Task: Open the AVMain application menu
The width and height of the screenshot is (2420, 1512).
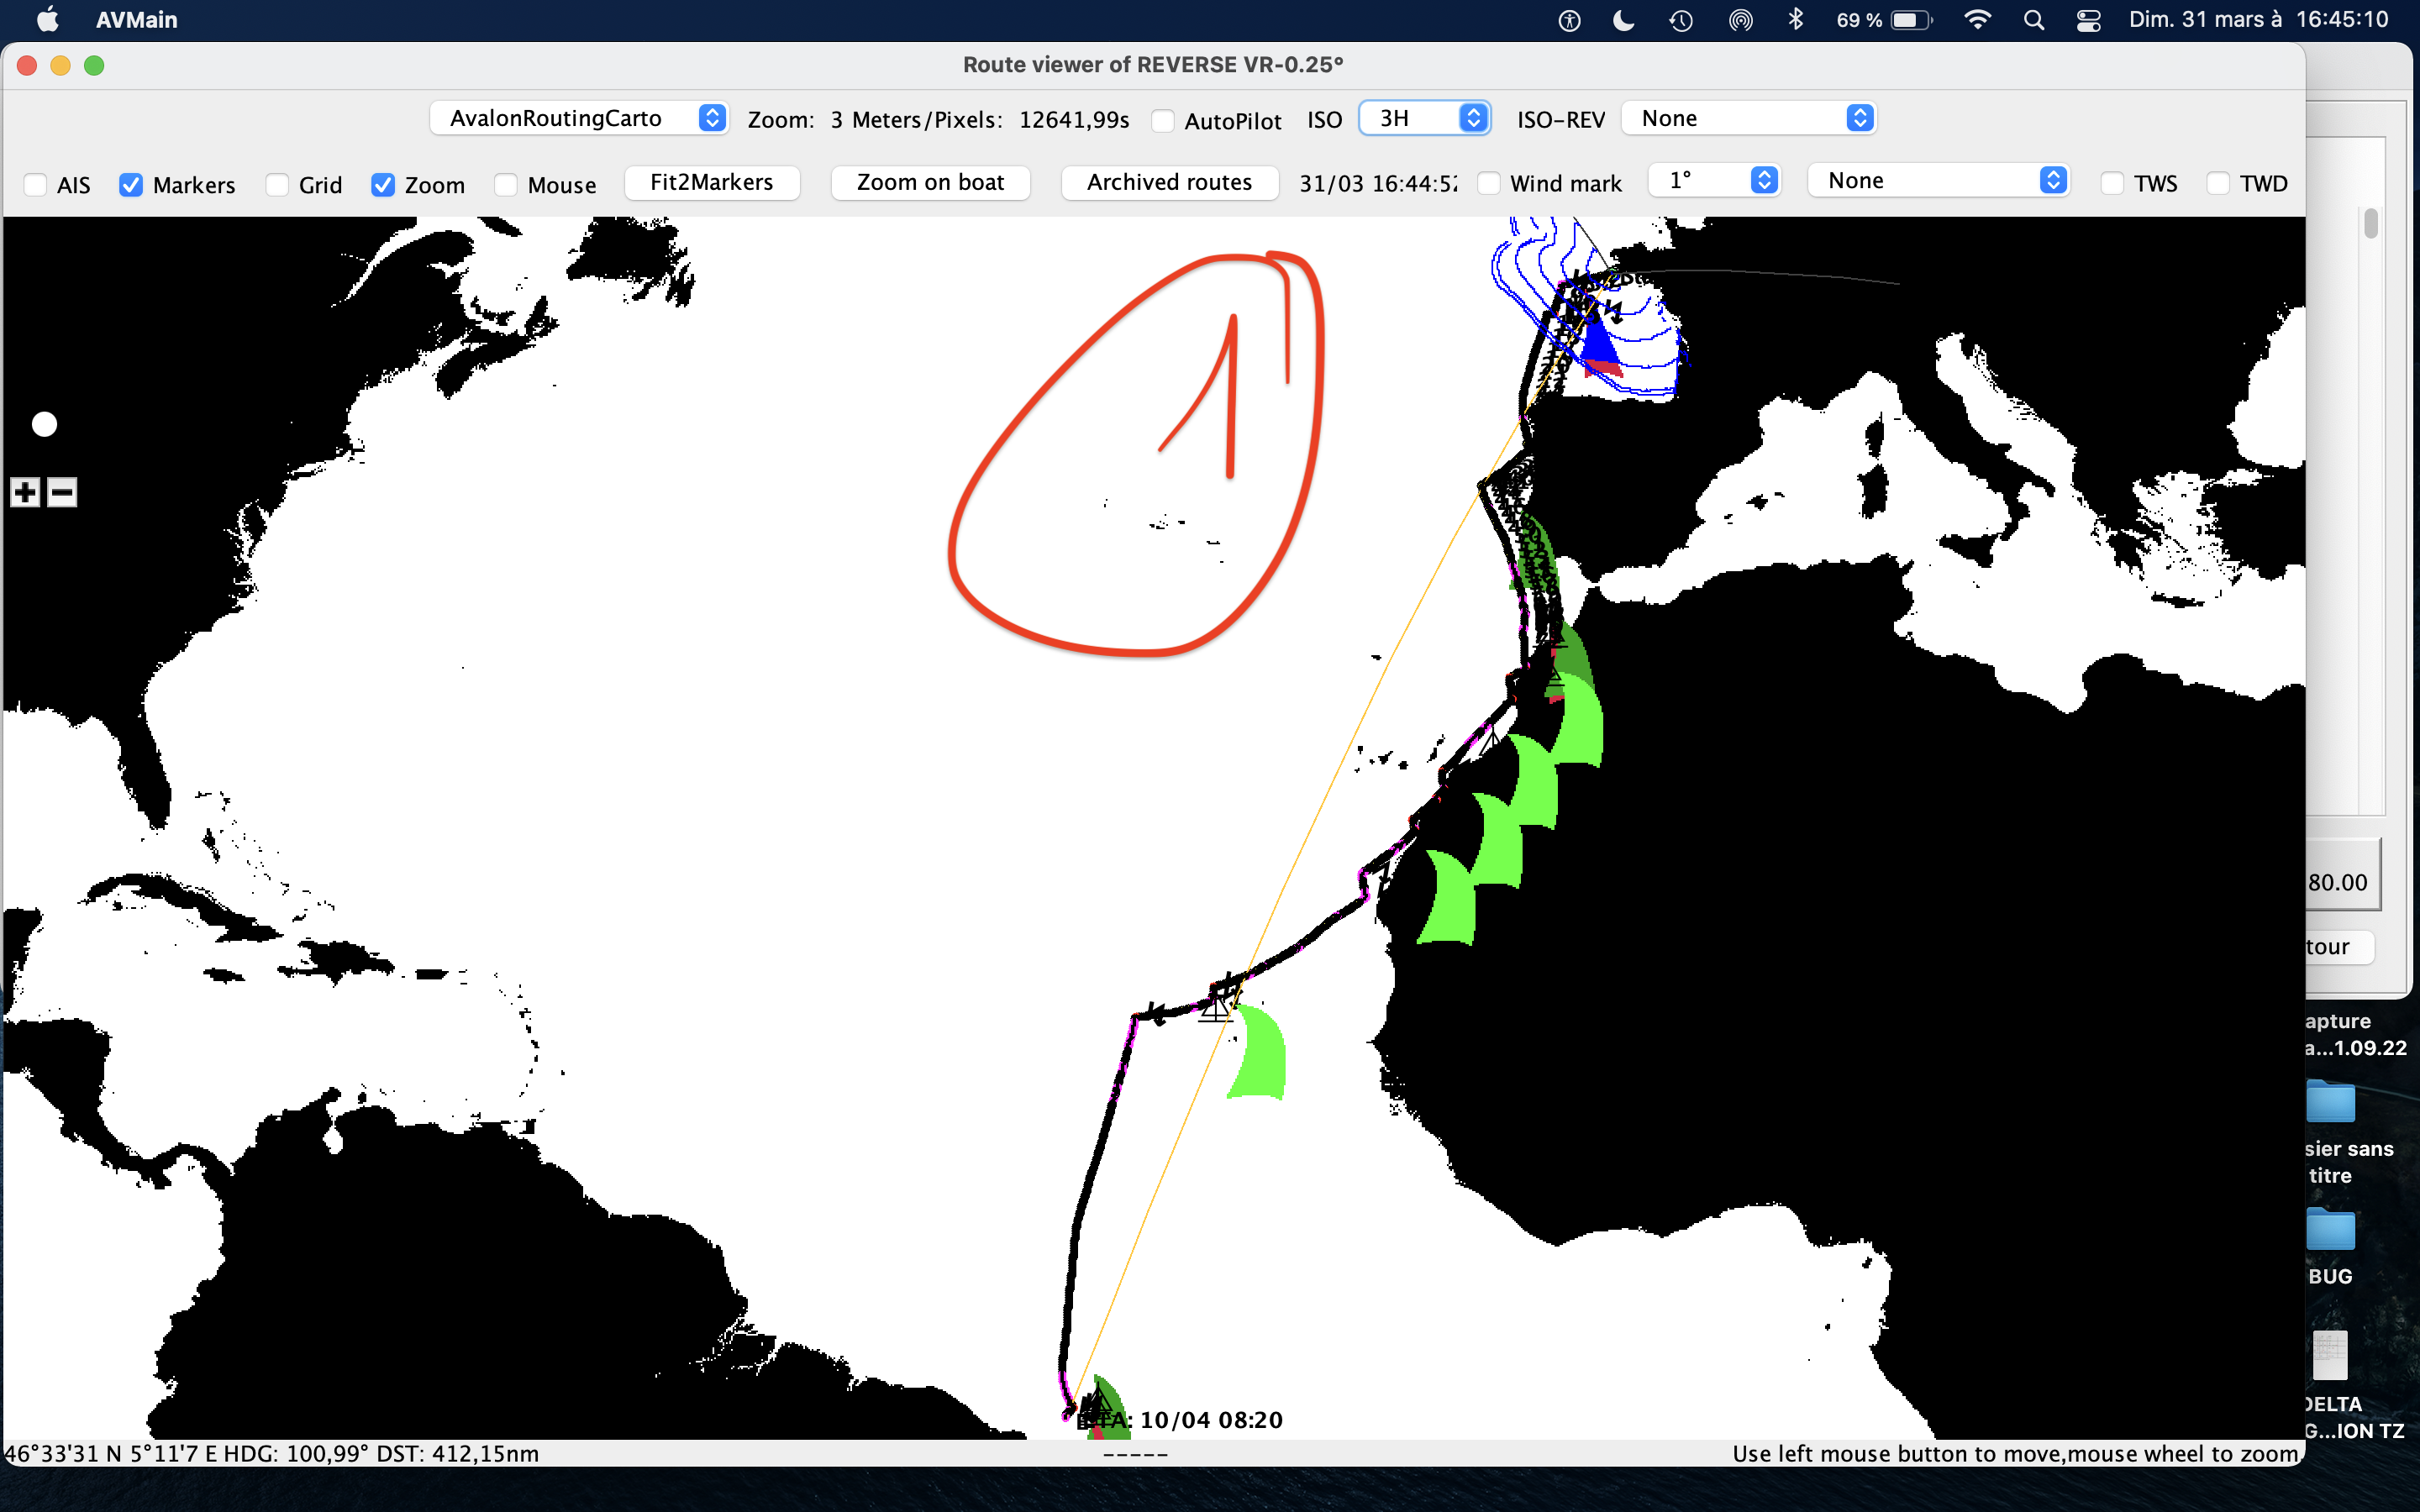Action: (x=136, y=20)
